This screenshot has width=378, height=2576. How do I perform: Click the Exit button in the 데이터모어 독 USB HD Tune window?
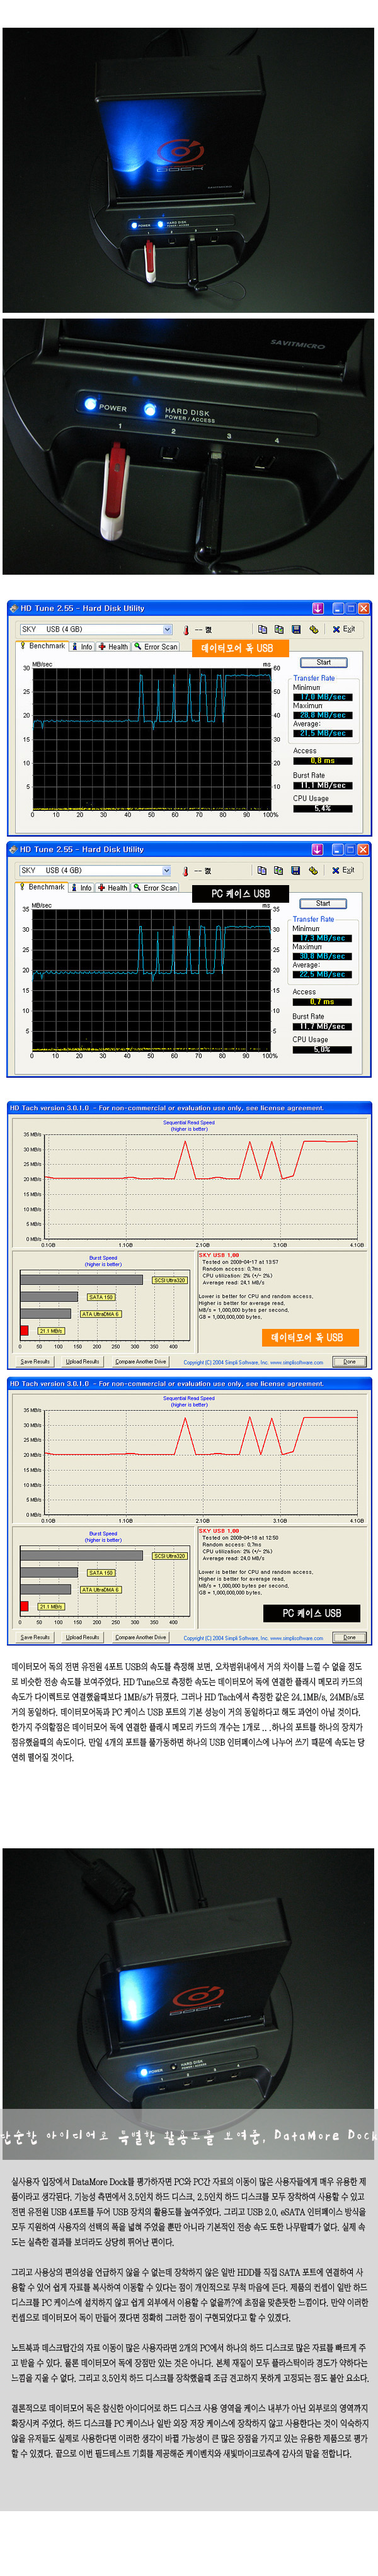tap(343, 629)
